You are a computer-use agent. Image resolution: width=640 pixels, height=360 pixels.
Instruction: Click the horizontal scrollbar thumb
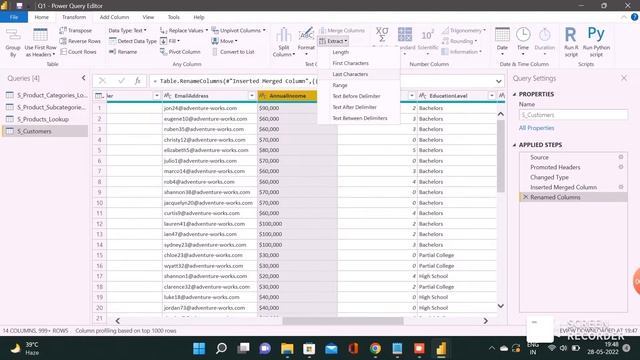point(342,321)
